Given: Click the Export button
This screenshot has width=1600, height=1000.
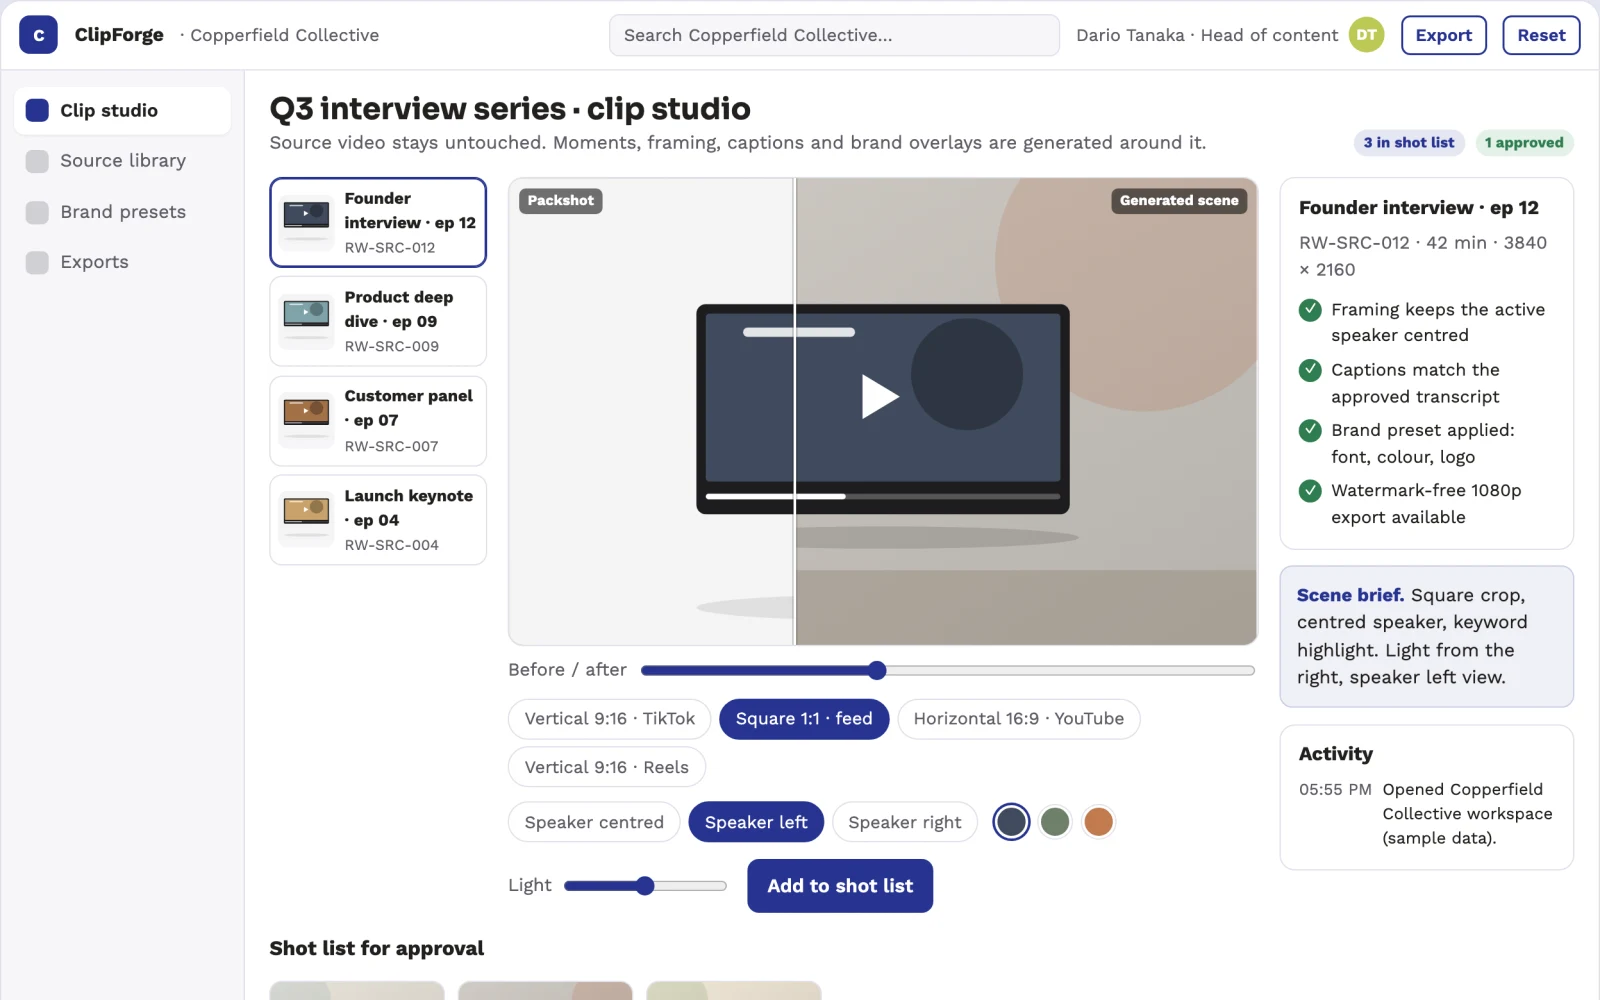Looking at the screenshot, I should [1443, 35].
